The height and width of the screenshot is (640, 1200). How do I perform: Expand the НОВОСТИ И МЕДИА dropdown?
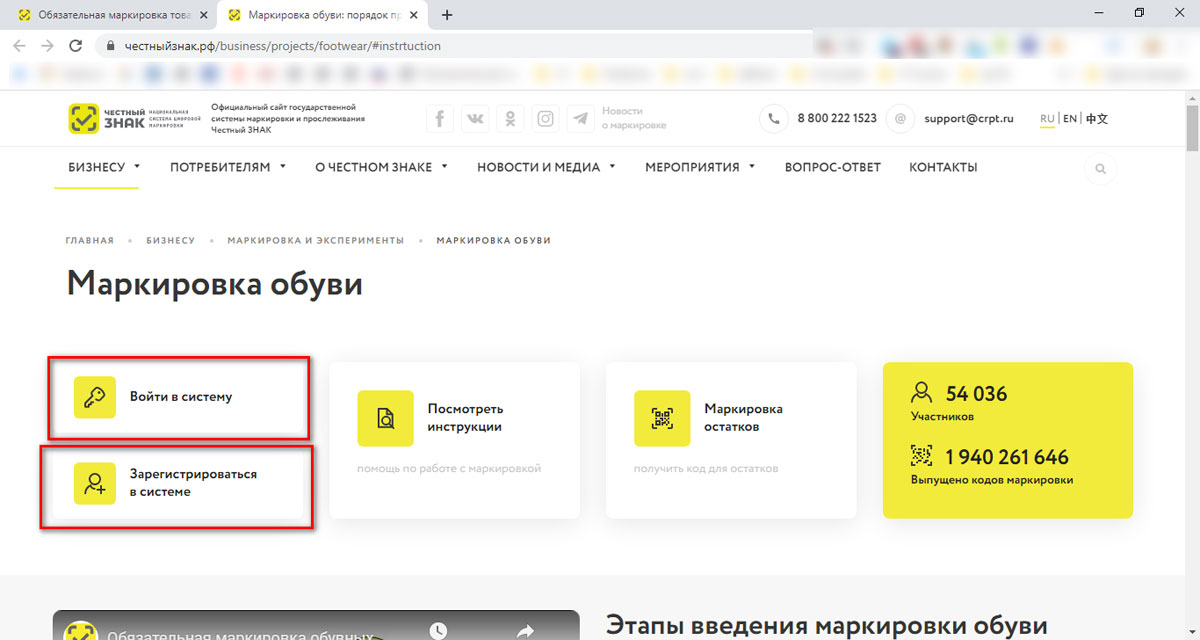coord(546,167)
